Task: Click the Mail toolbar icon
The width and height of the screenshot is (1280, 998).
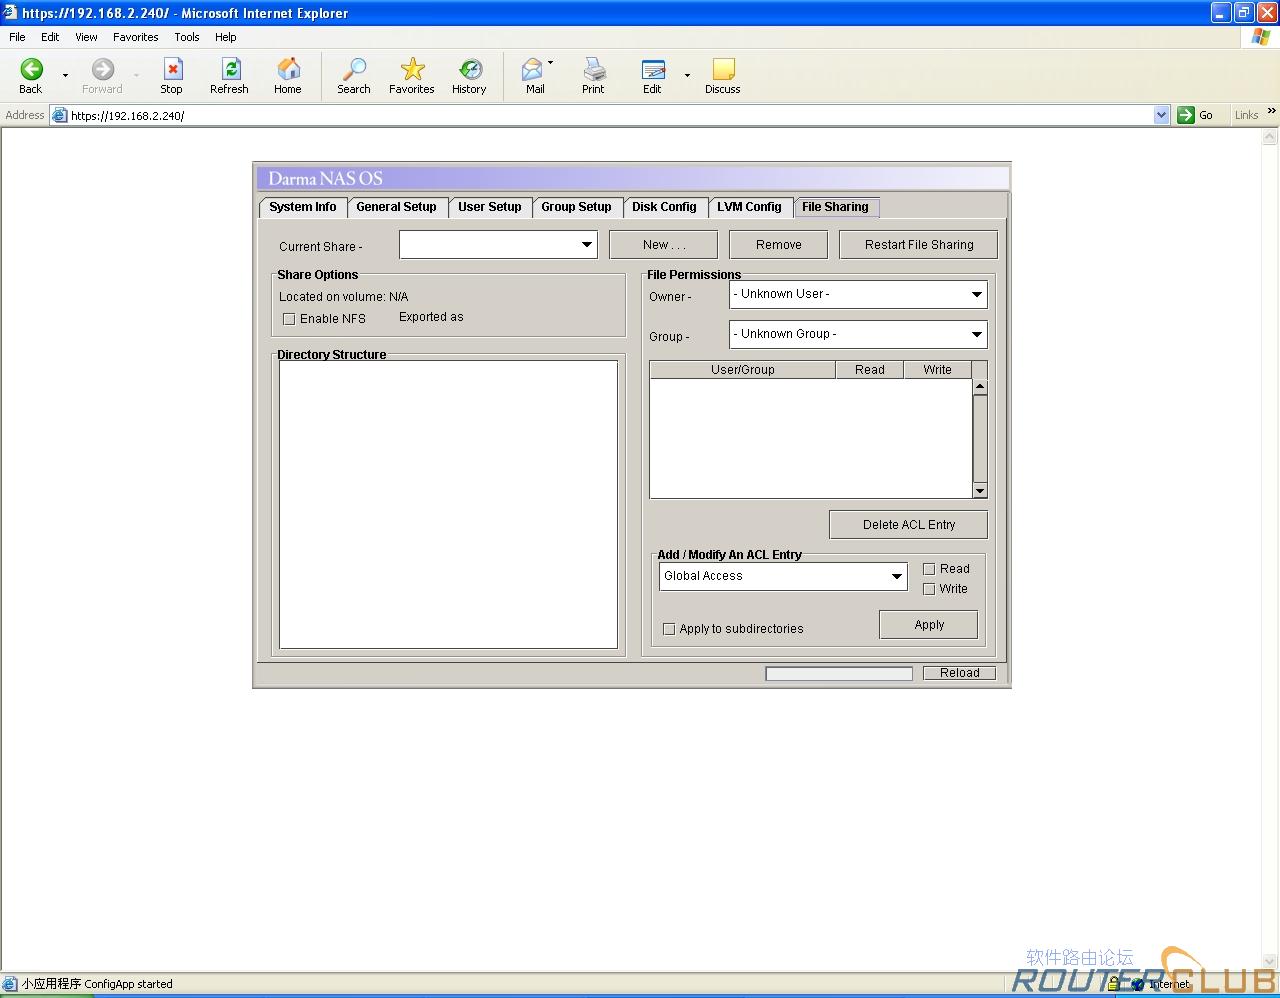Action: pos(533,69)
